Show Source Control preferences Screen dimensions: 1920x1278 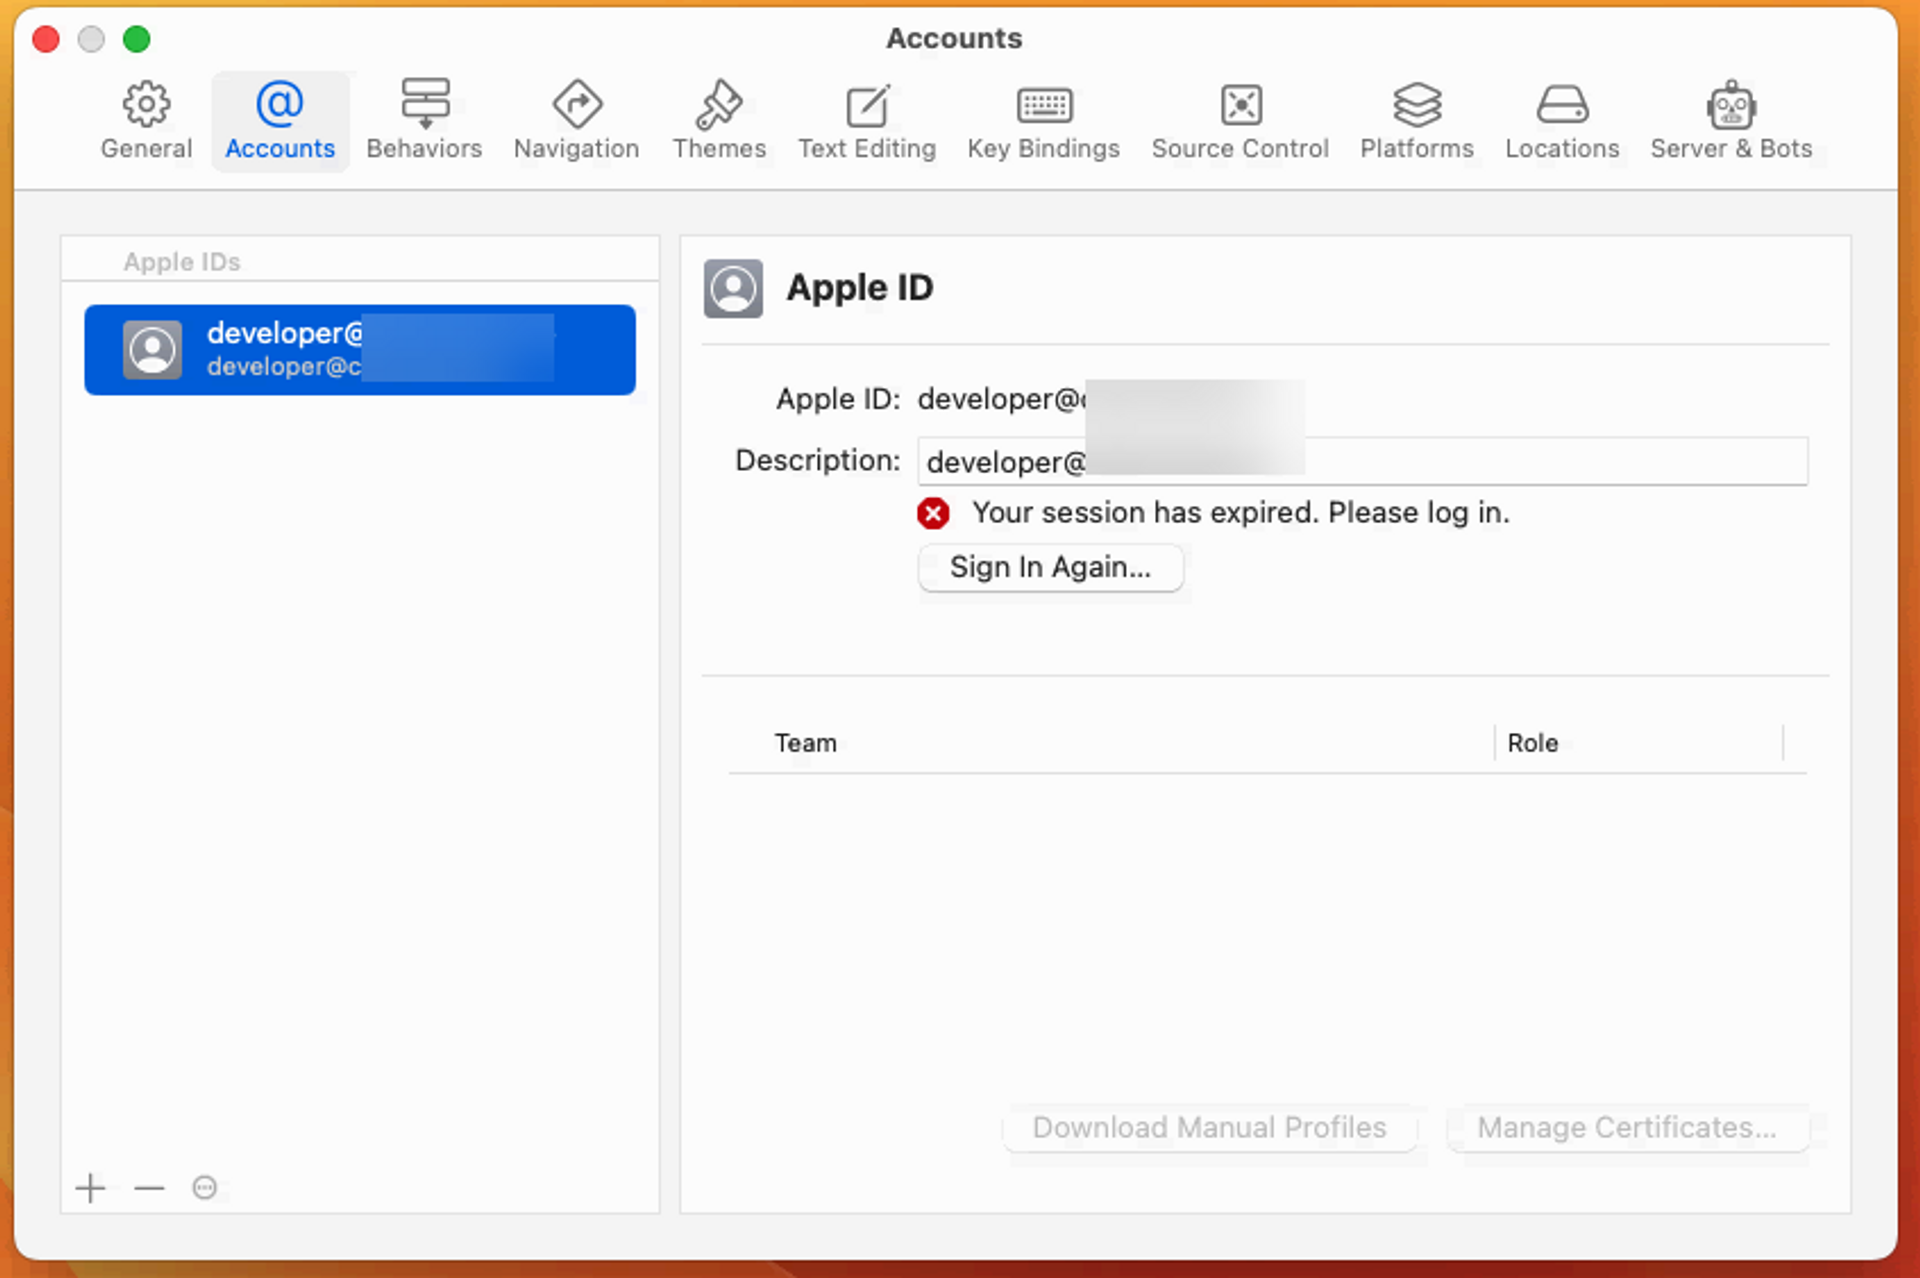(x=1240, y=122)
